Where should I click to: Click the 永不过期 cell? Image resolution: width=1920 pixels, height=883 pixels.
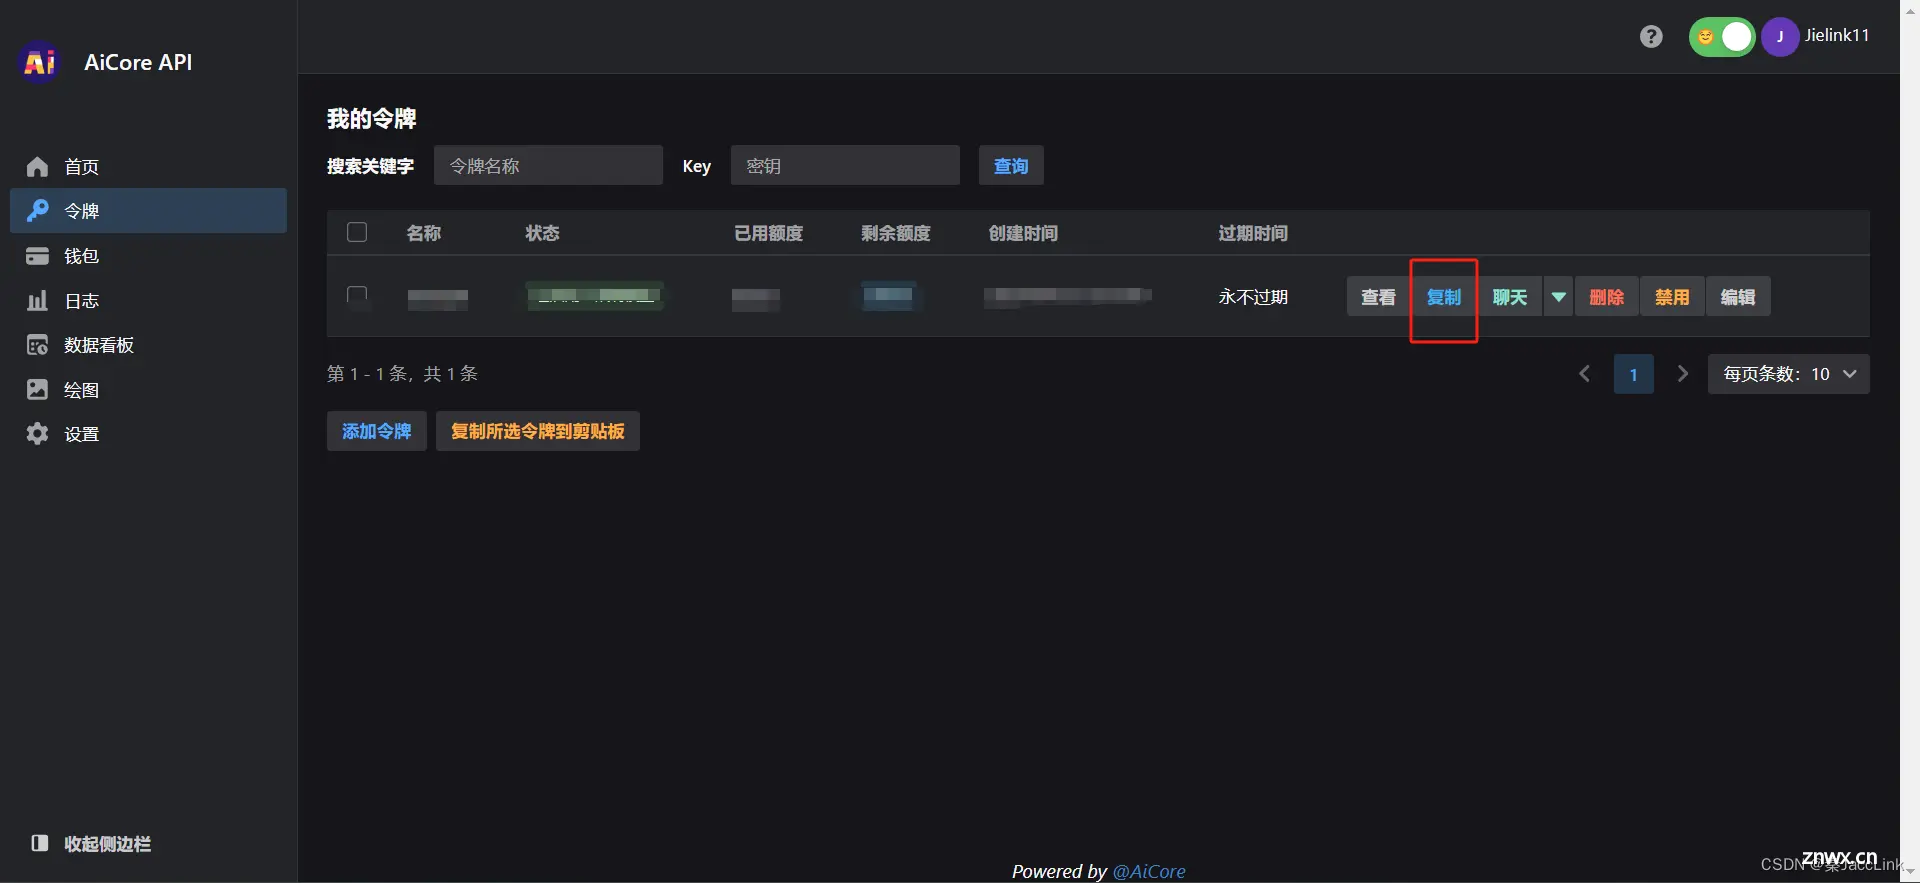click(1253, 297)
